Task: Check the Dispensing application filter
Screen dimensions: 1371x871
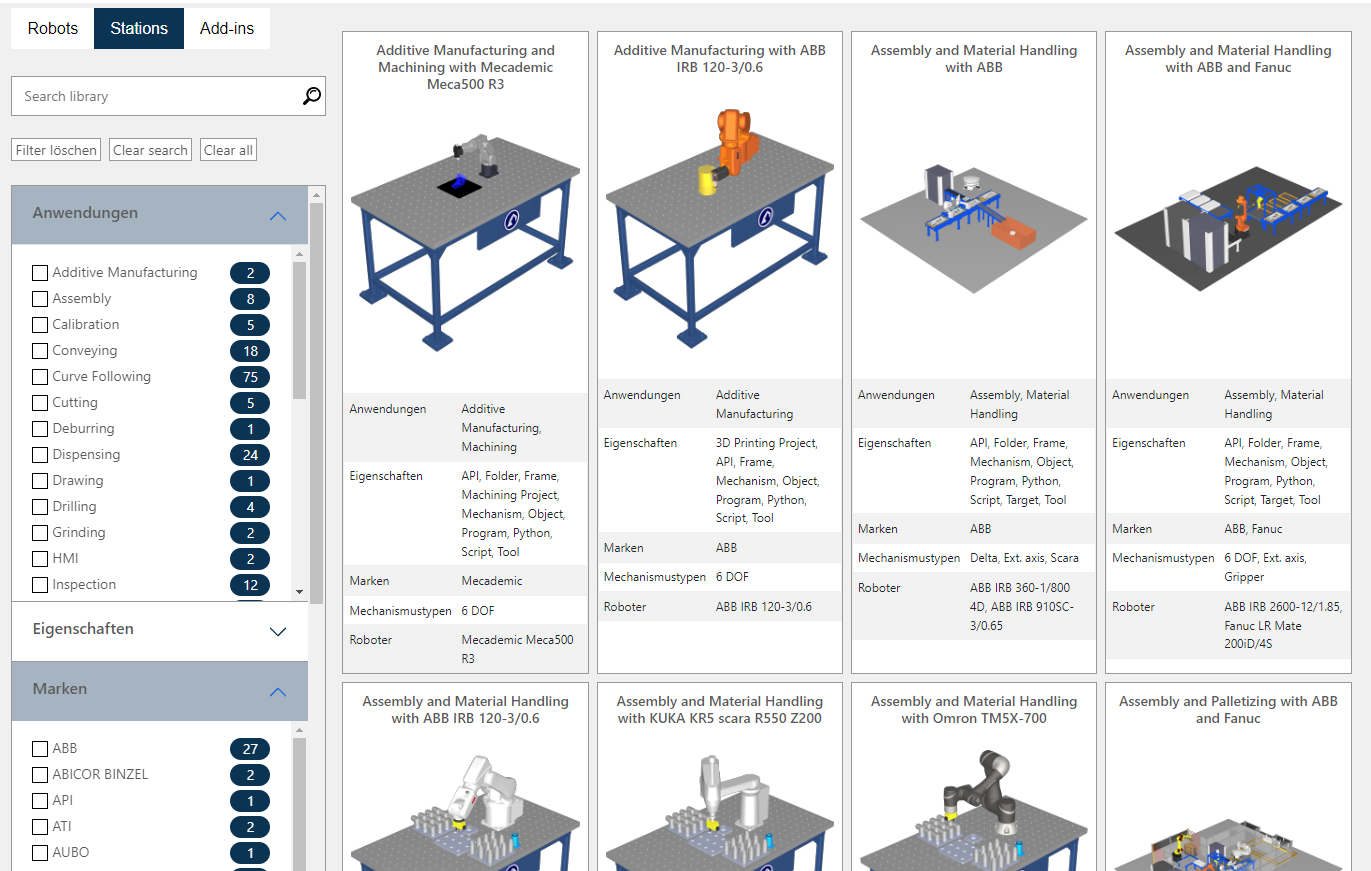Action: (40, 454)
